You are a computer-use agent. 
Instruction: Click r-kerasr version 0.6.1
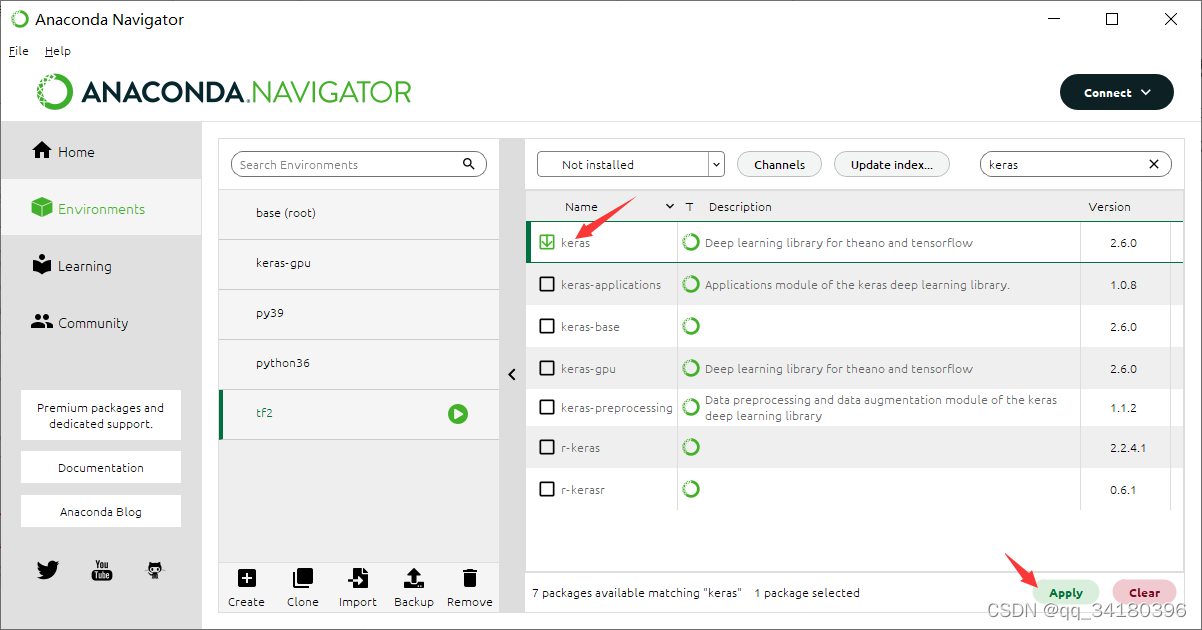(1123, 490)
